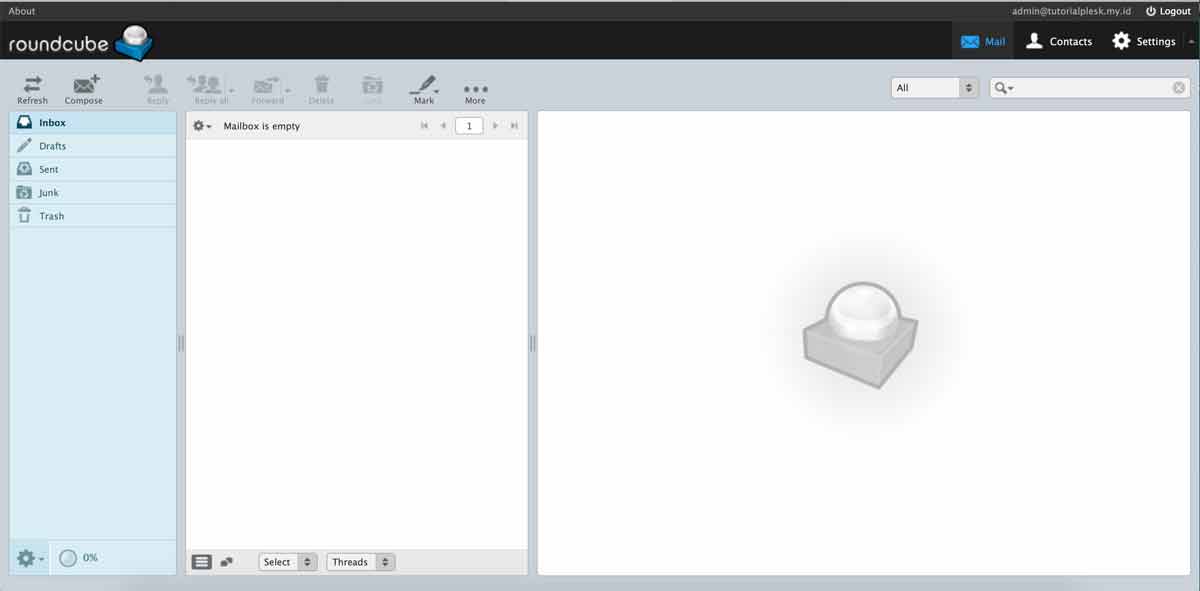
Task: Open the Settings section
Action: coord(1146,41)
